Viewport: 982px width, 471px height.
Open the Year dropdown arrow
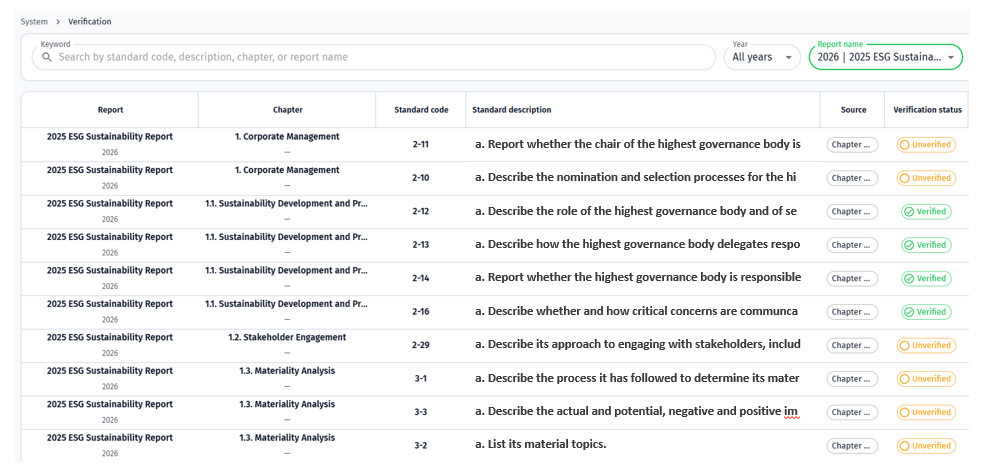[789, 58]
